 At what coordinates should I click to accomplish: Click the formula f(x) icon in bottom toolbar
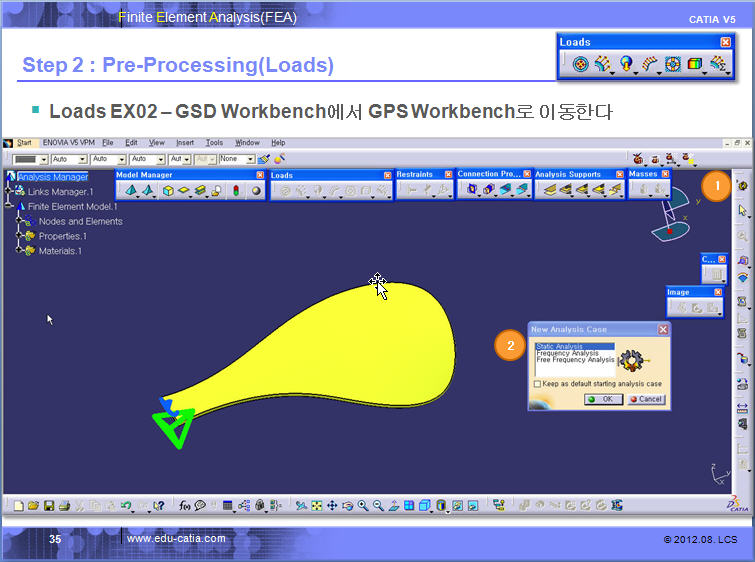[186, 506]
